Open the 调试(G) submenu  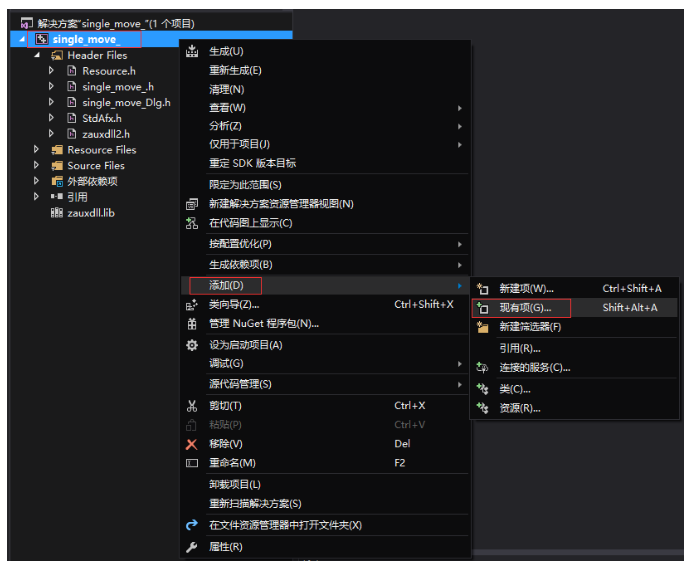325,364
